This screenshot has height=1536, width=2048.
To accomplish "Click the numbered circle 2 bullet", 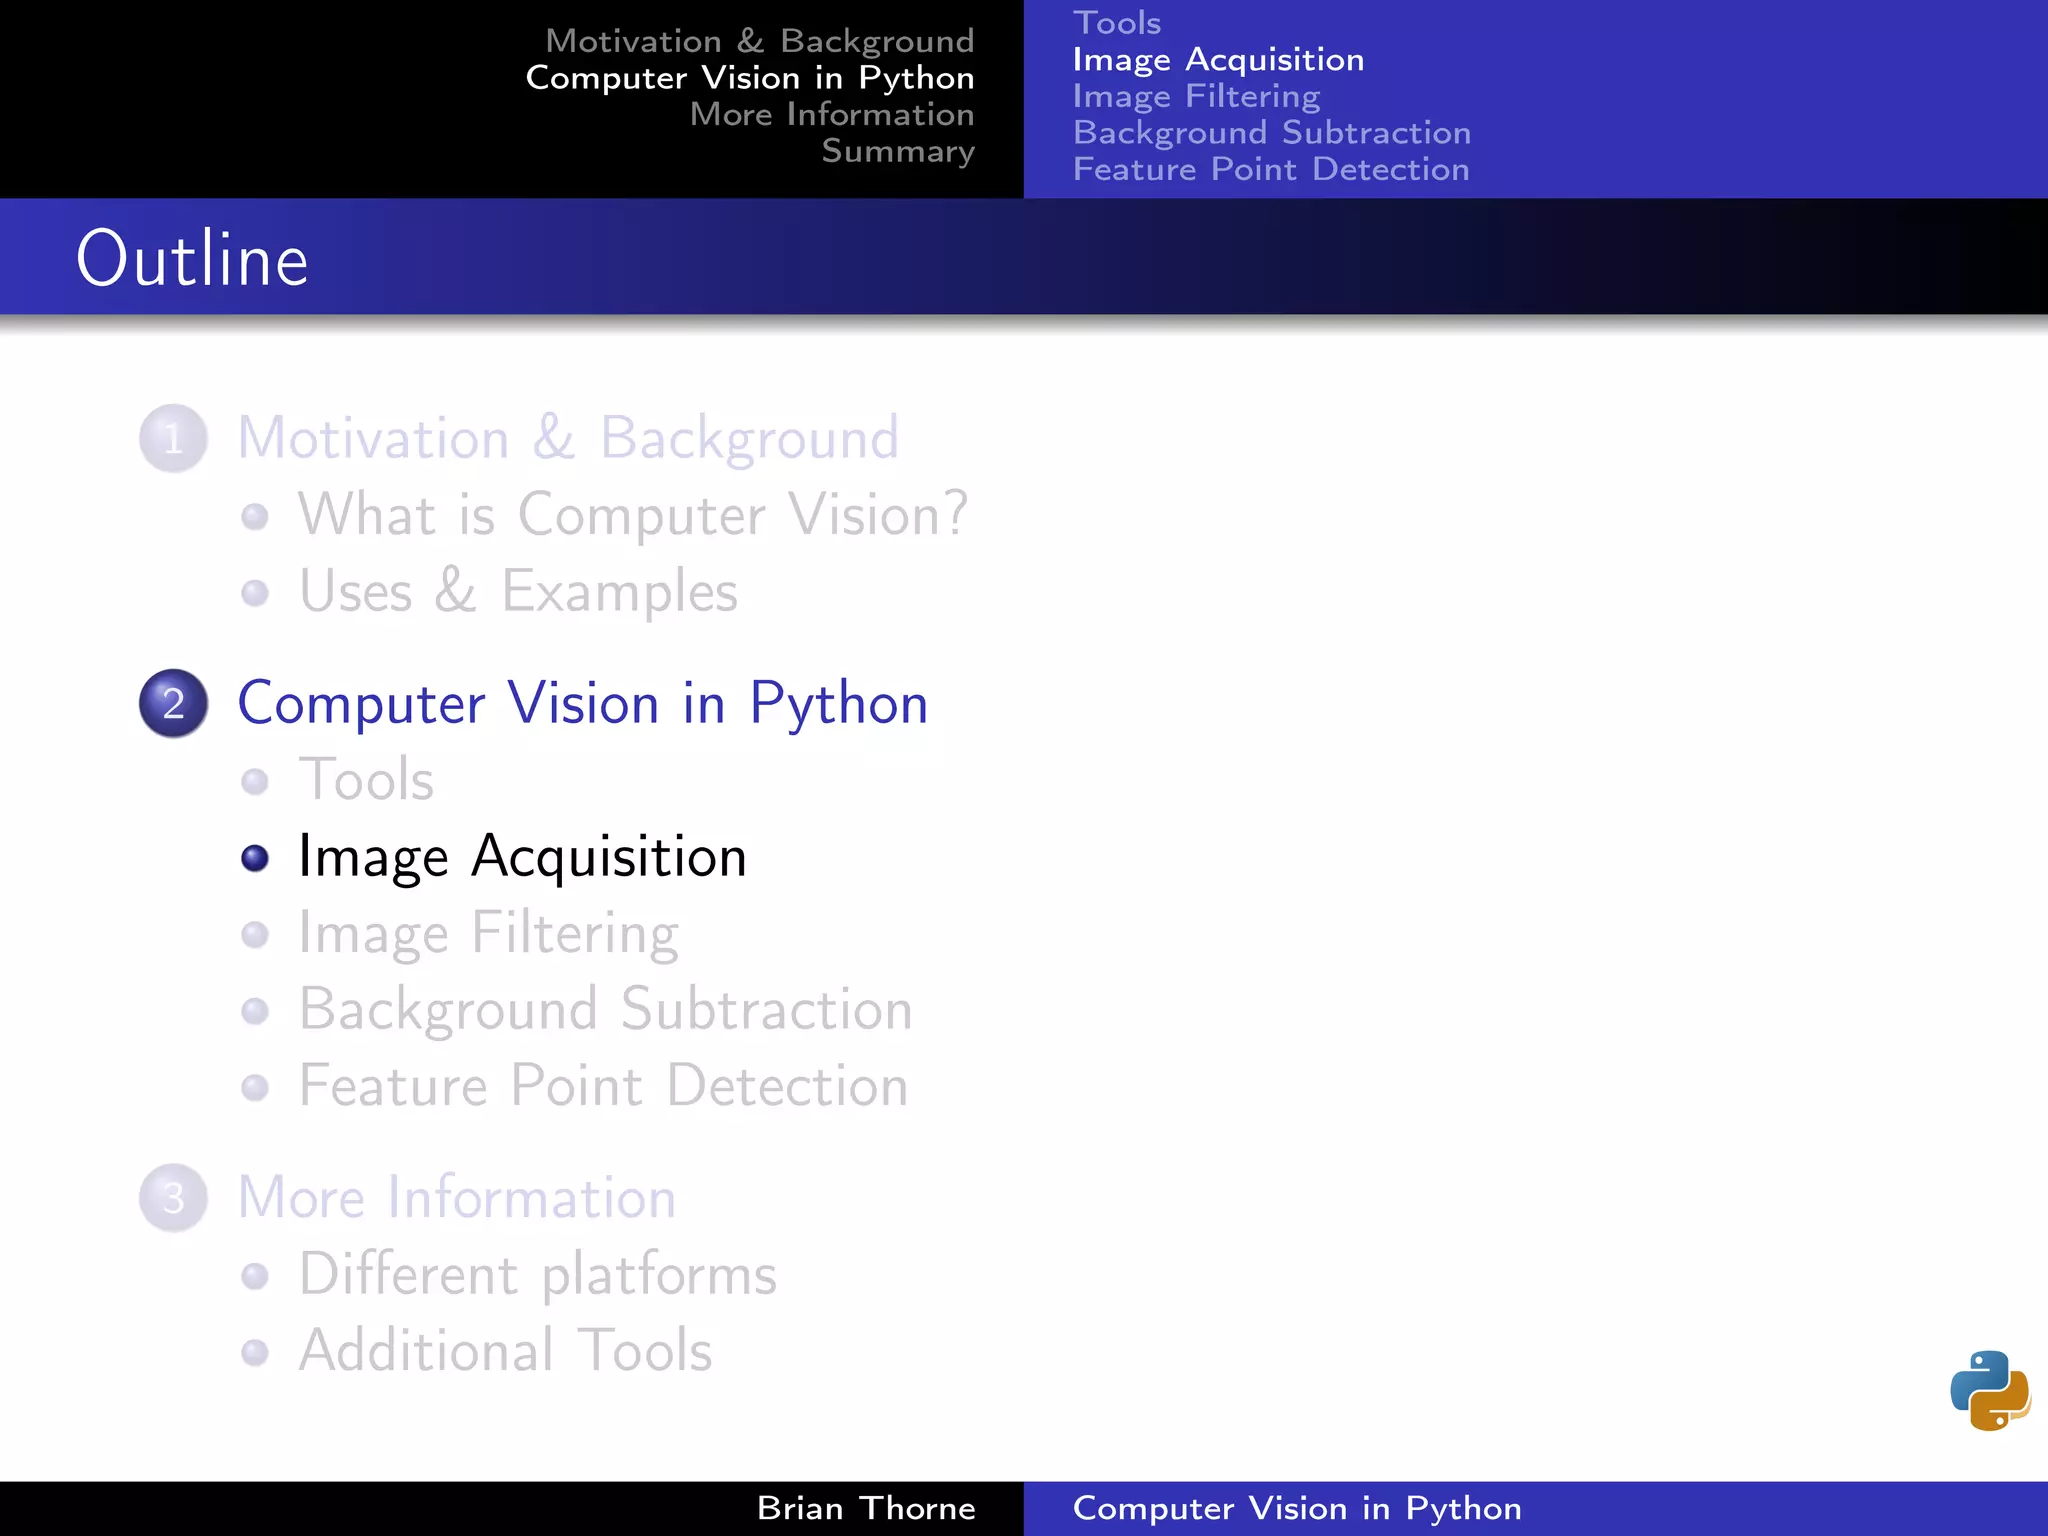I will (x=173, y=703).
